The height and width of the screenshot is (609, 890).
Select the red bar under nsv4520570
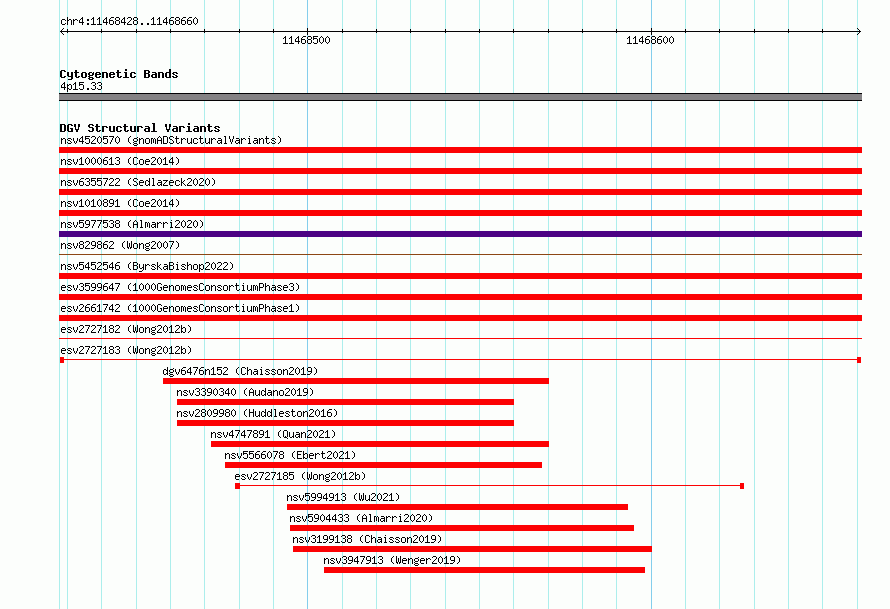(x=460, y=150)
